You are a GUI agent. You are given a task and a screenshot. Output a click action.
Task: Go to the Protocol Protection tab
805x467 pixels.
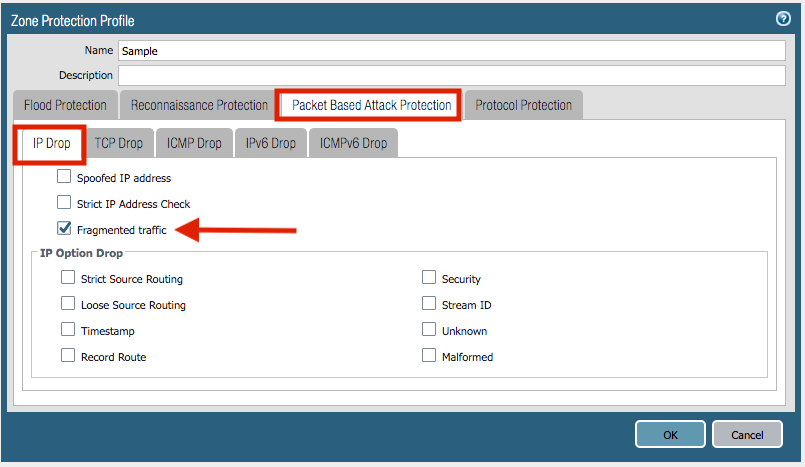(x=523, y=105)
